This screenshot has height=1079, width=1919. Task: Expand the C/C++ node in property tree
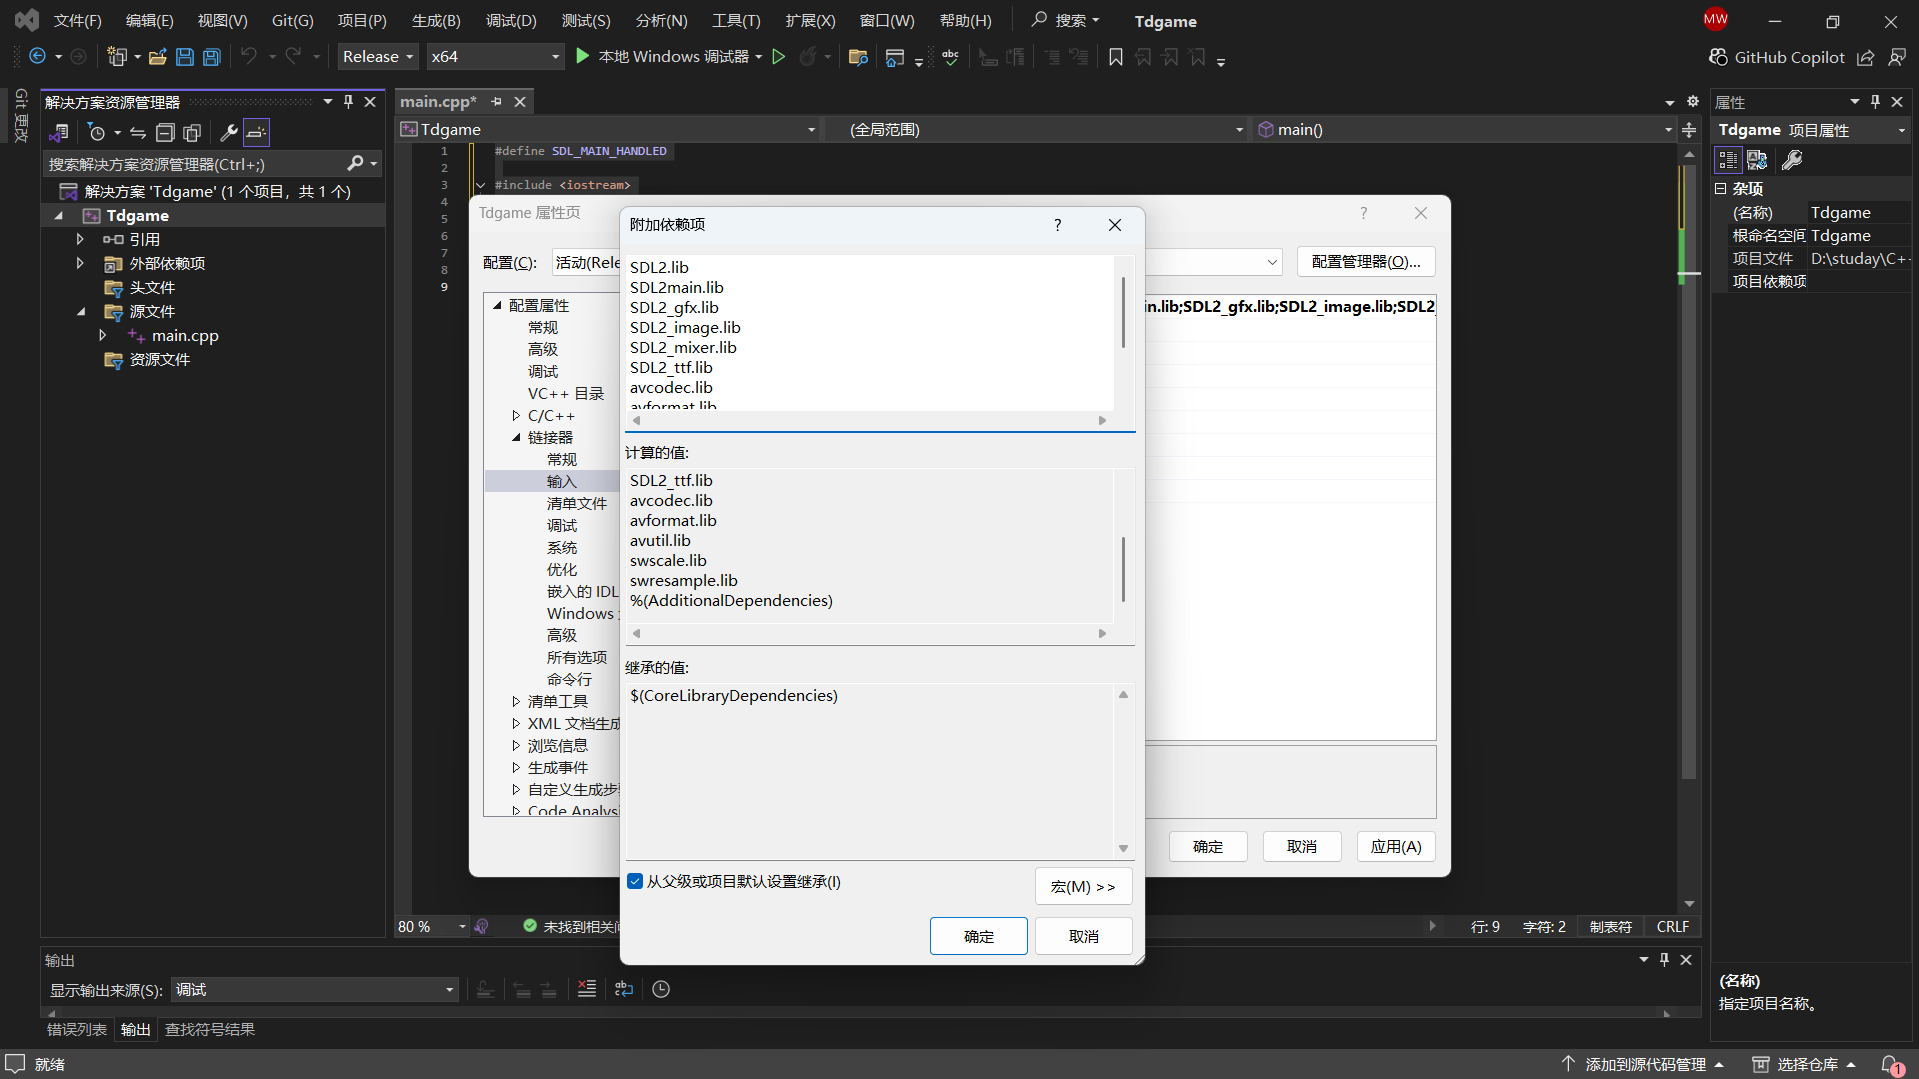(516, 415)
